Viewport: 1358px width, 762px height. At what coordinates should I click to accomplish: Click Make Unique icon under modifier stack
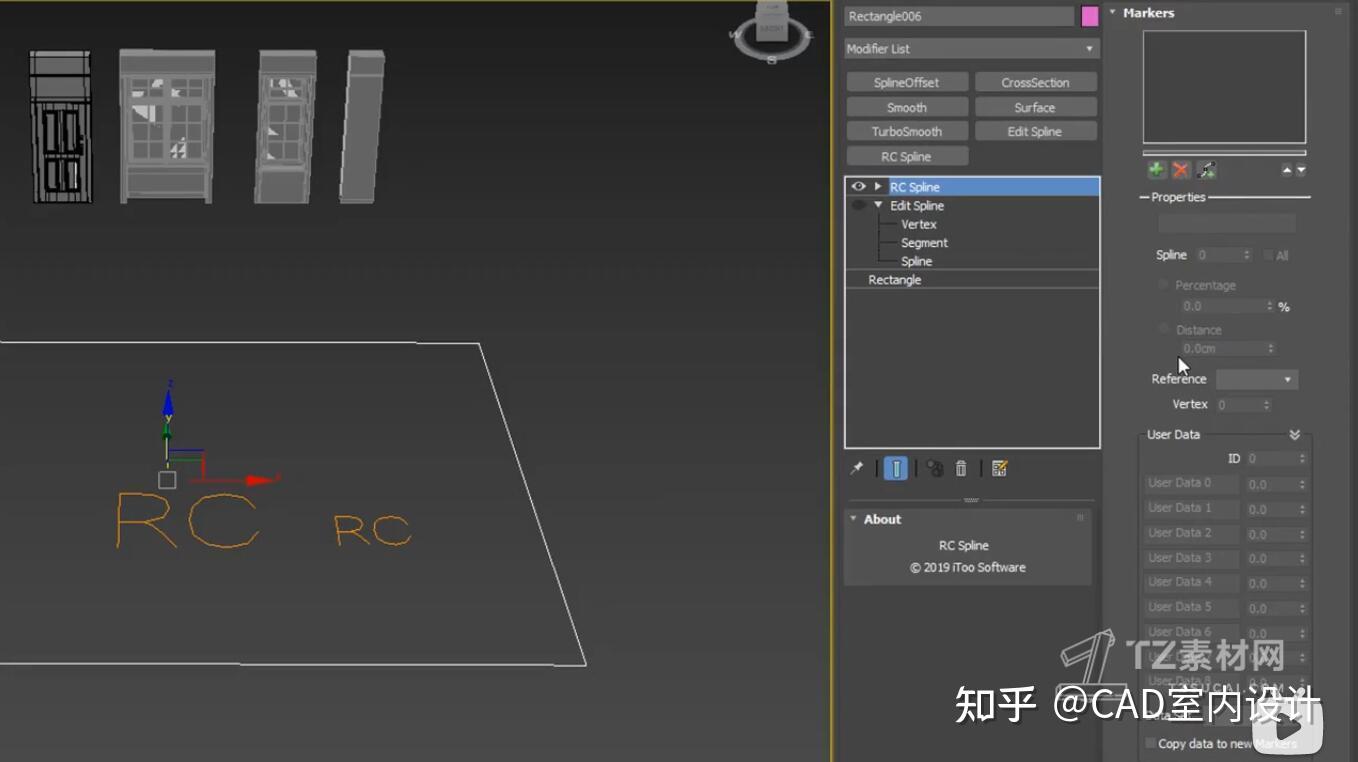(x=933, y=468)
